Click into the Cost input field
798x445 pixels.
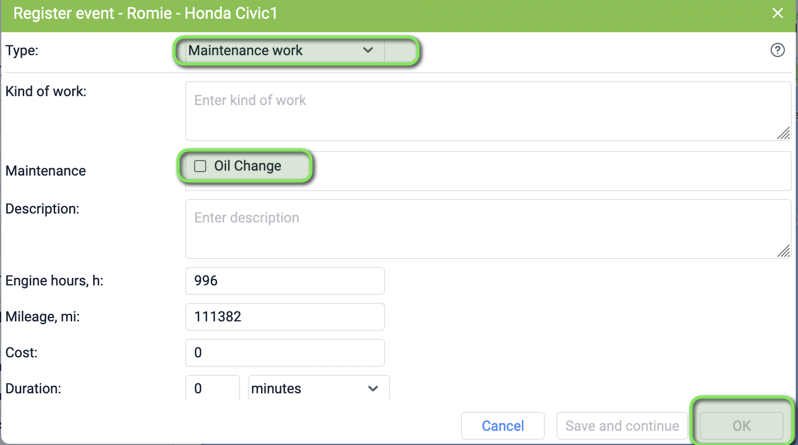285,352
